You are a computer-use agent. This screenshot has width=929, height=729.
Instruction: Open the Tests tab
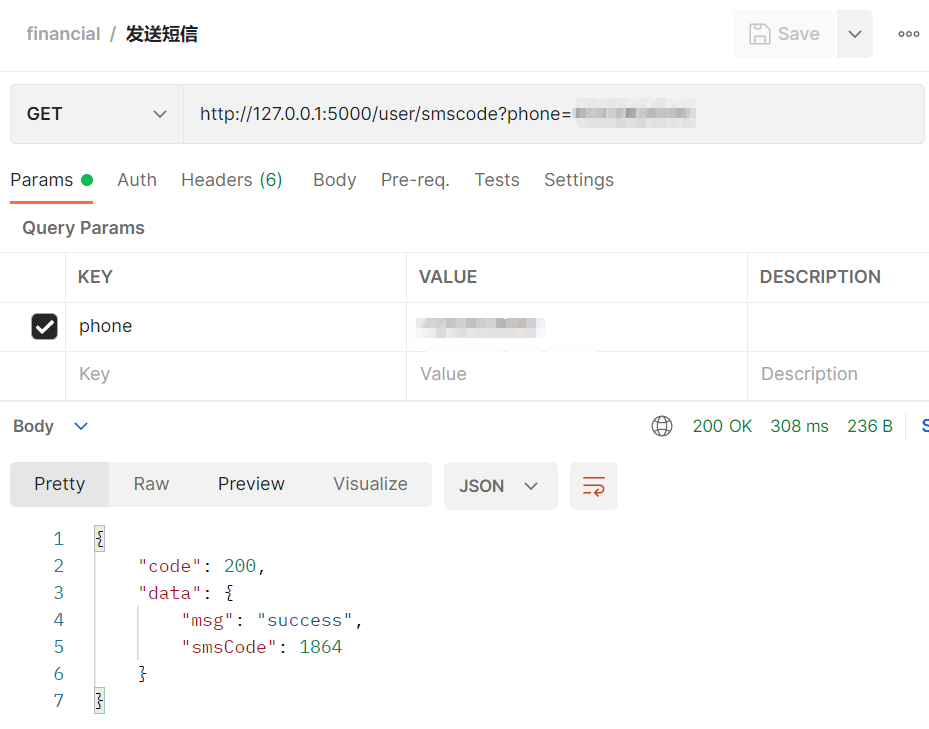point(496,180)
